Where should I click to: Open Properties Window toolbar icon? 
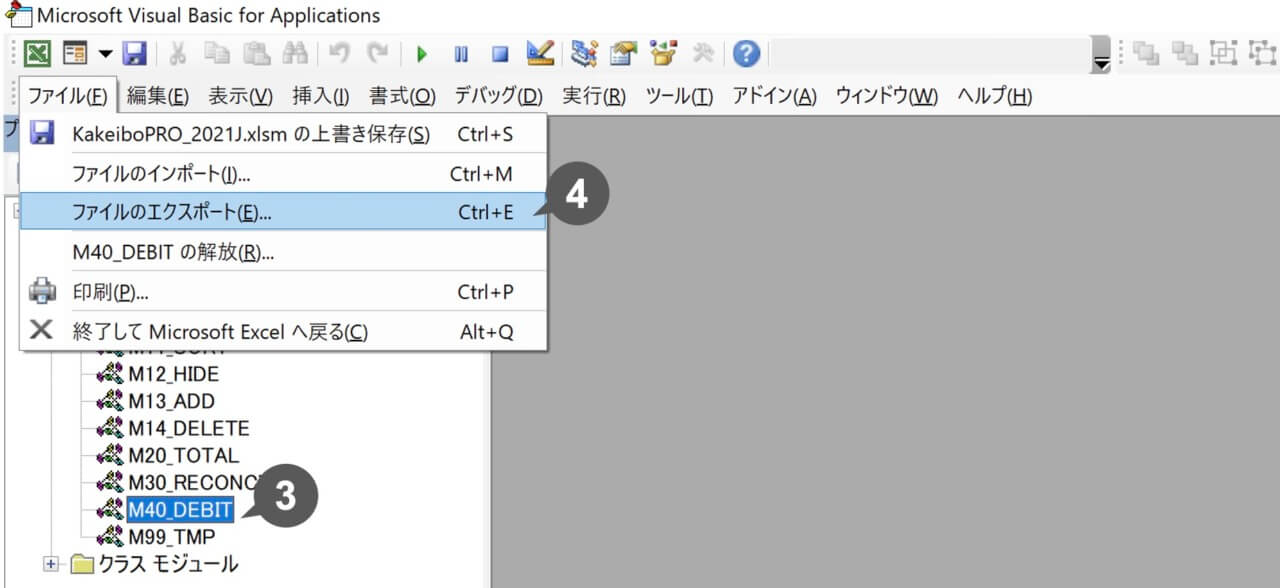click(624, 53)
